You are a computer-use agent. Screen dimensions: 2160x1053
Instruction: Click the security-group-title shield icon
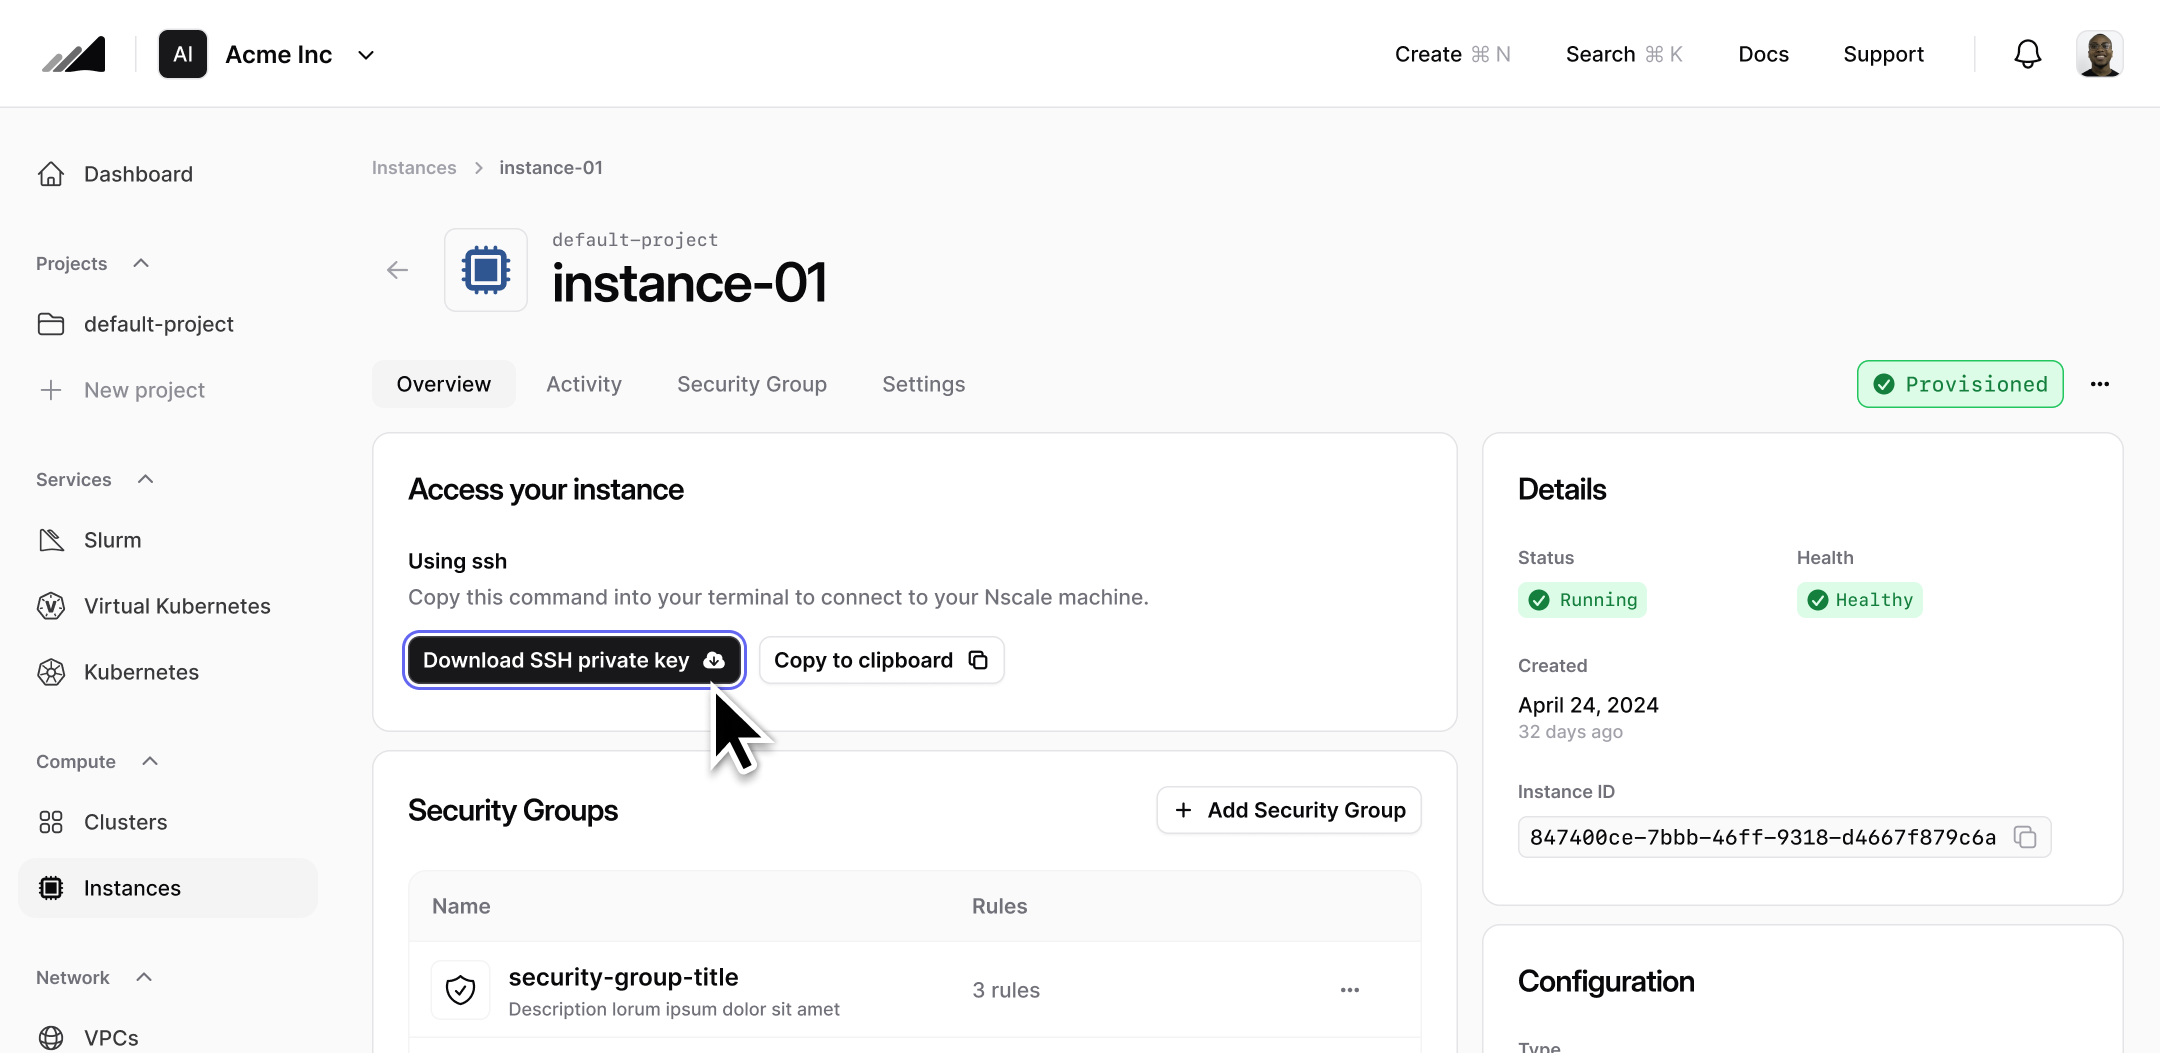click(460, 990)
